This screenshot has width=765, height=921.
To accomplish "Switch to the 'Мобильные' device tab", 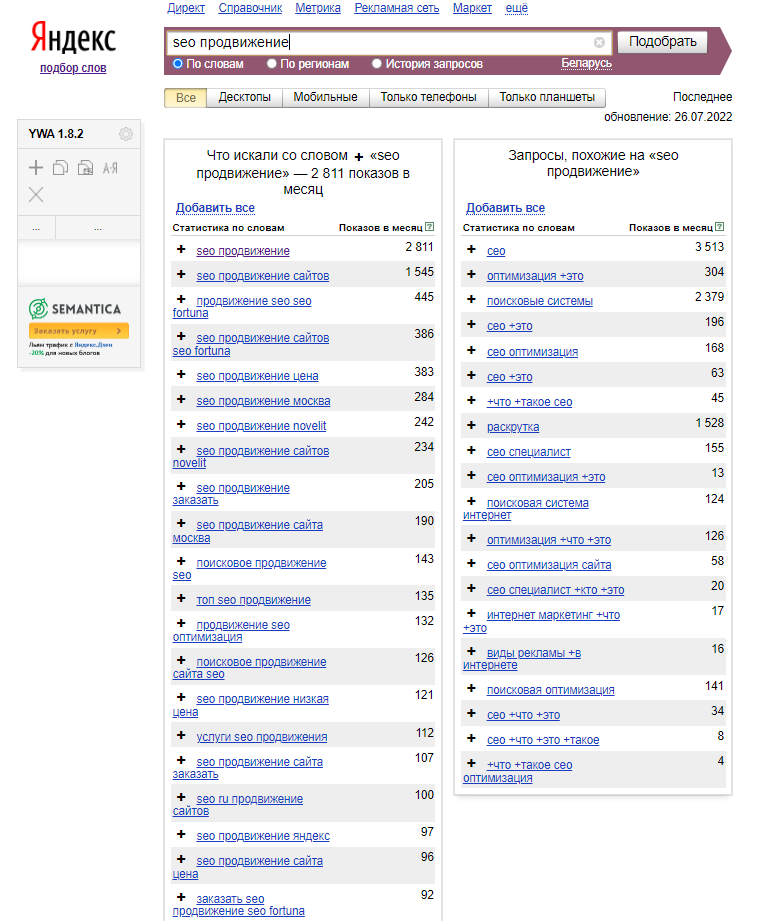I will 326,97.
